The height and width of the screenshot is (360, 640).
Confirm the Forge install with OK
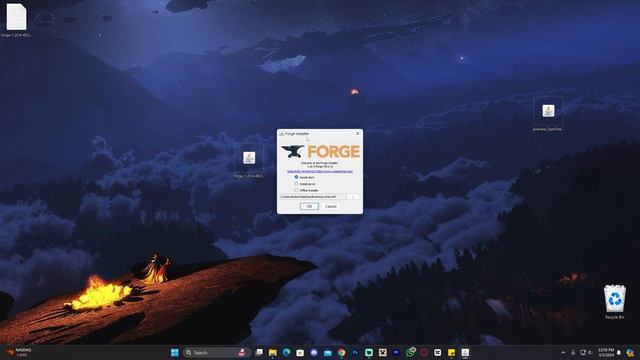click(x=309, y=207)
